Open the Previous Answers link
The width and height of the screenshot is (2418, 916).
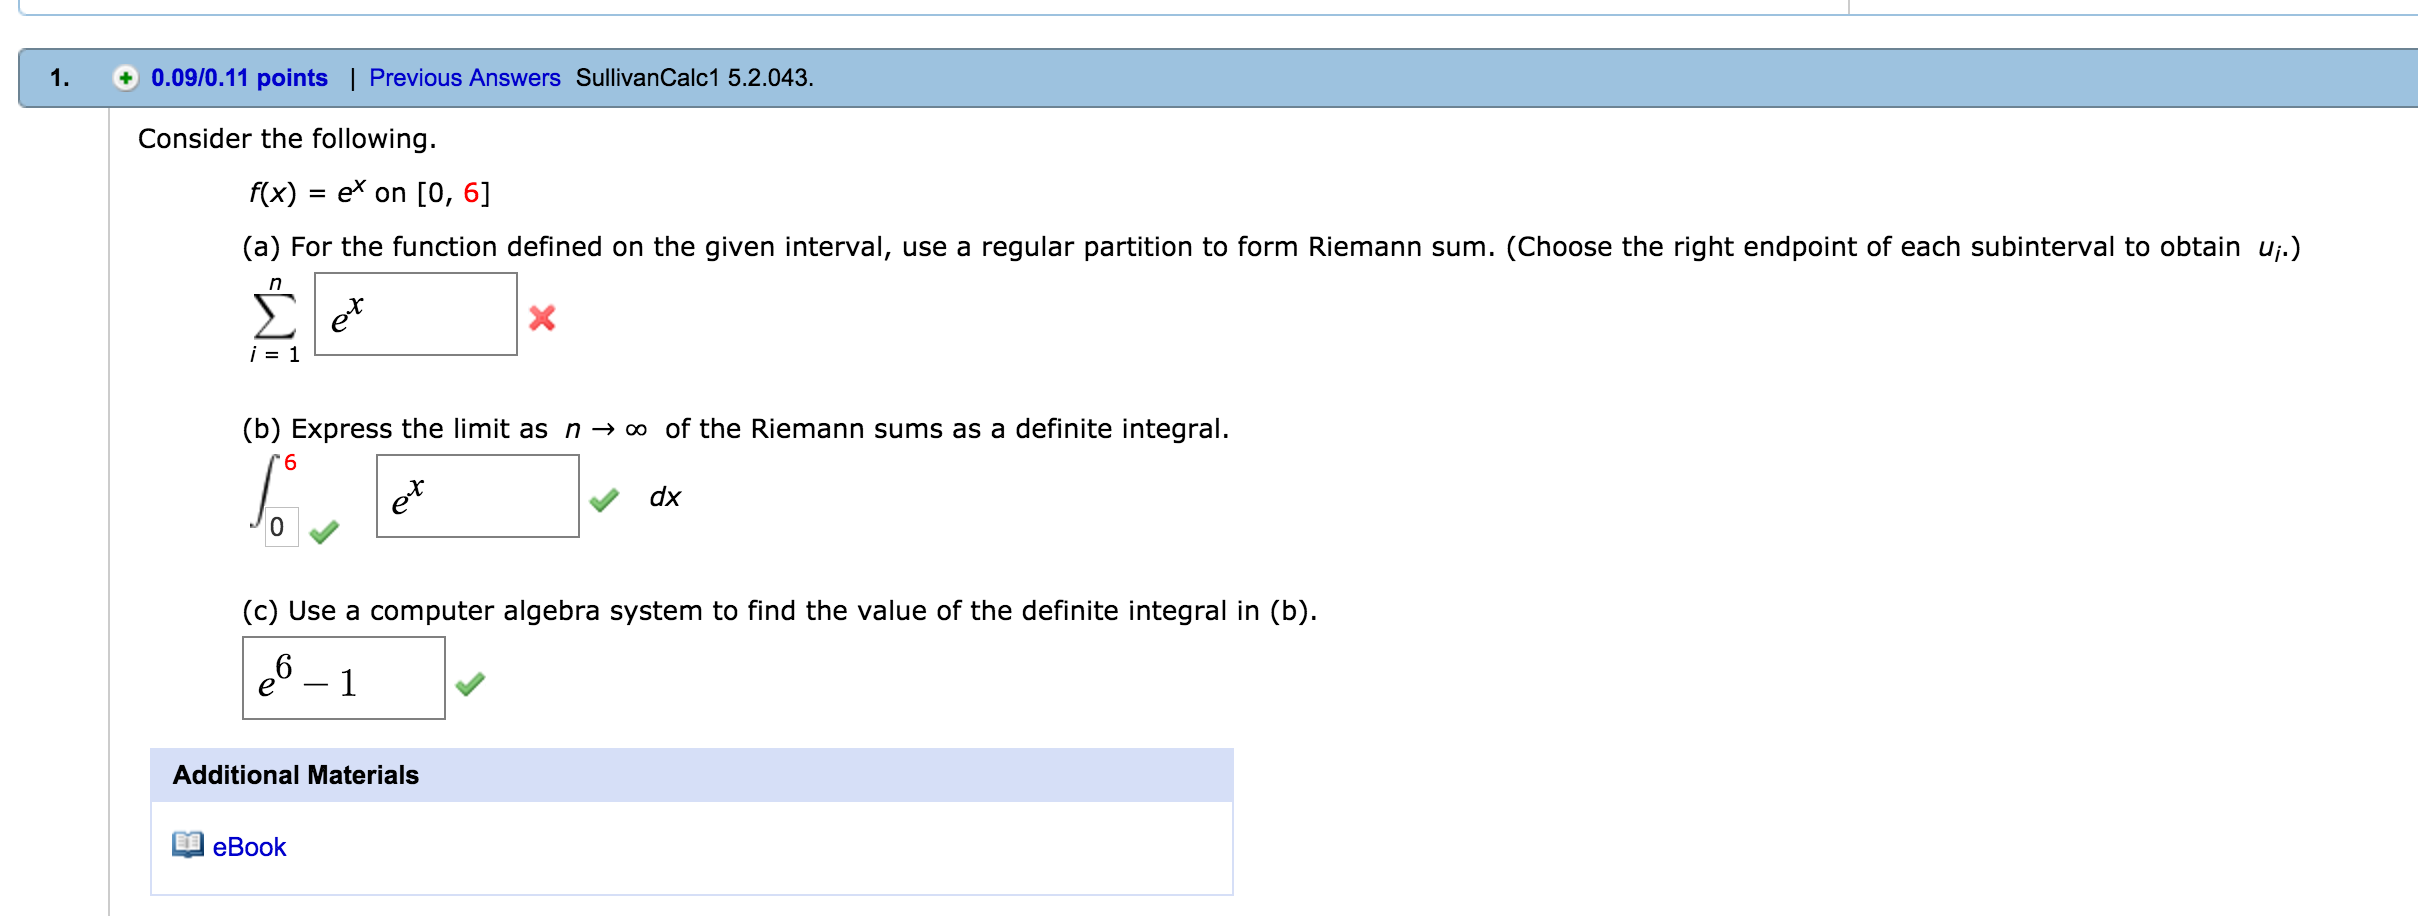point(464,77)
